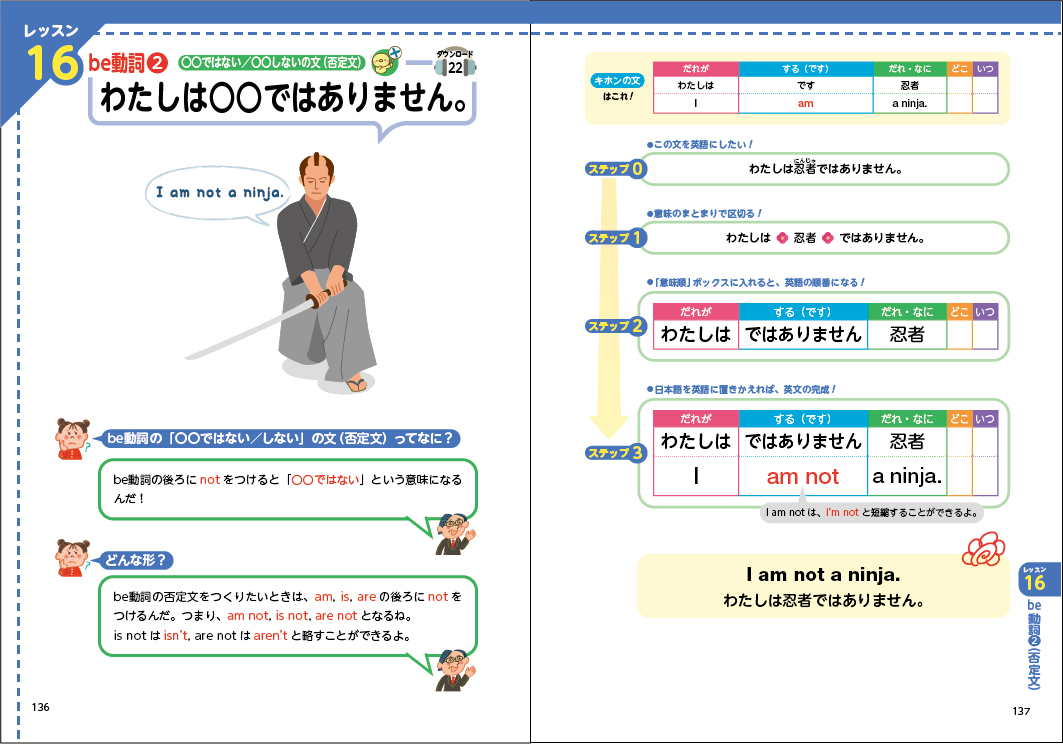
Task: Click the caption 'この文を英語にしたい！'
Action: [x=700, y=144]
